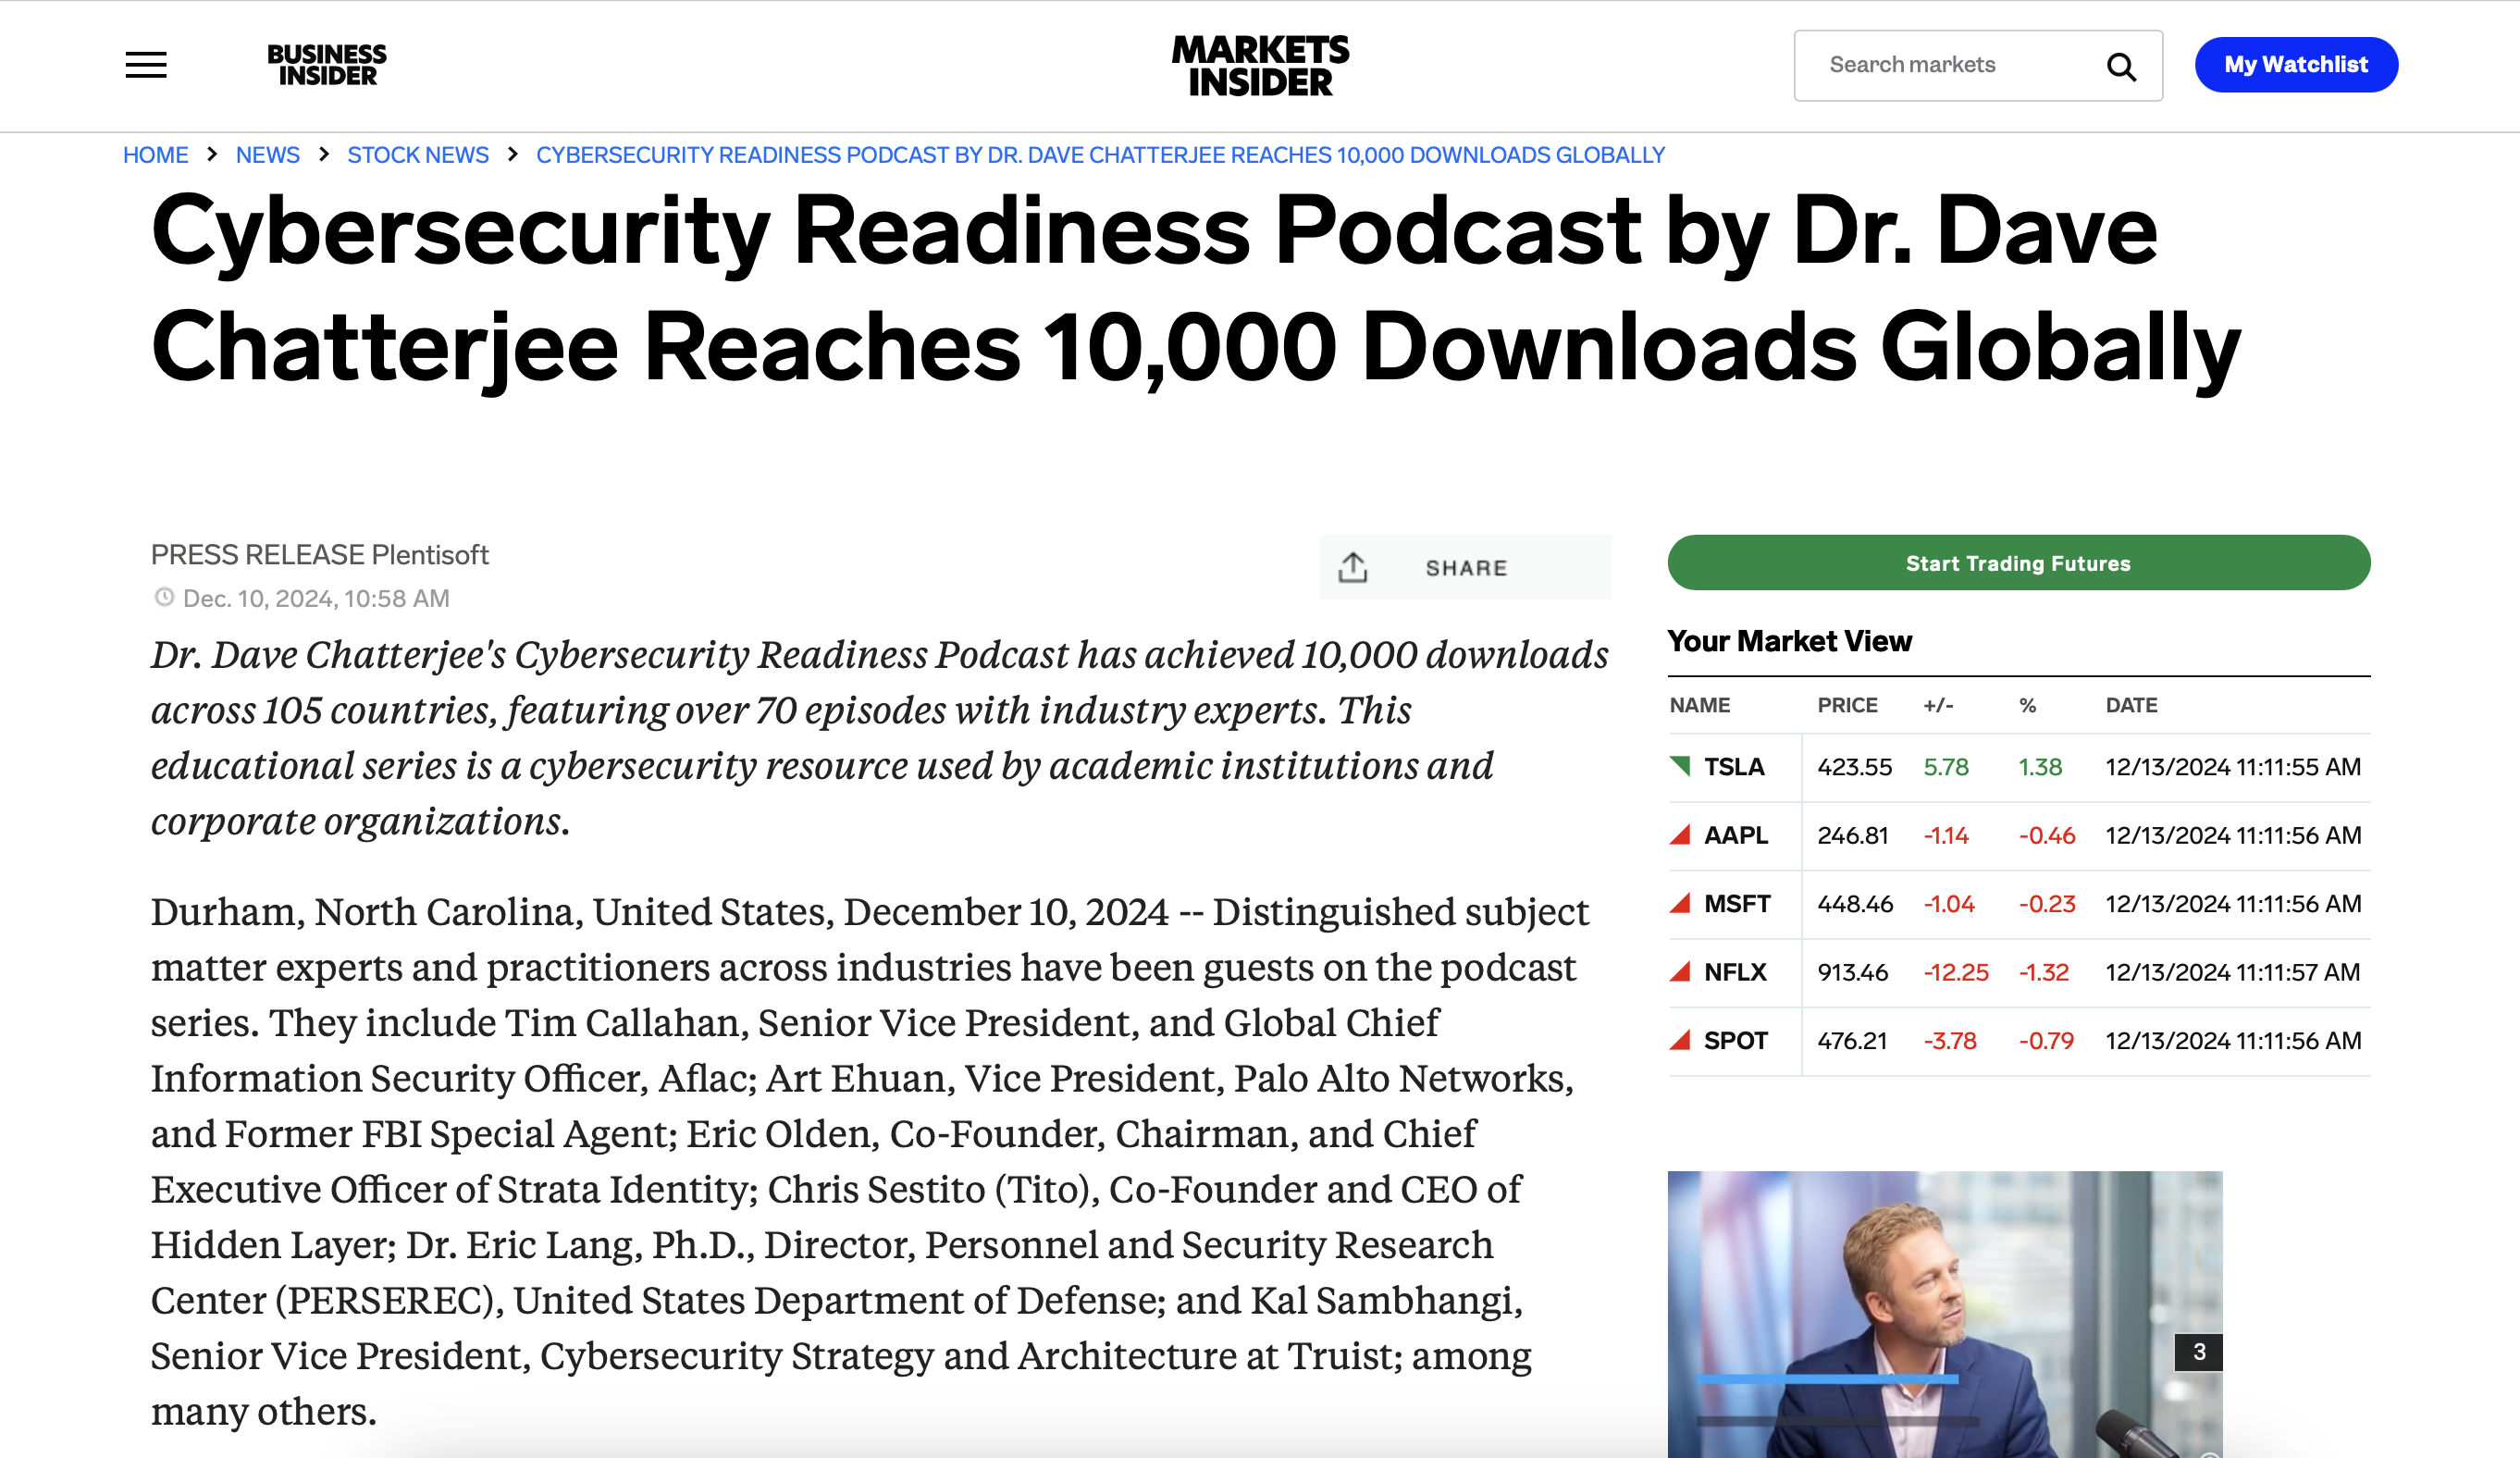
Task: Click the PRICE column header
Action: 1847,705
